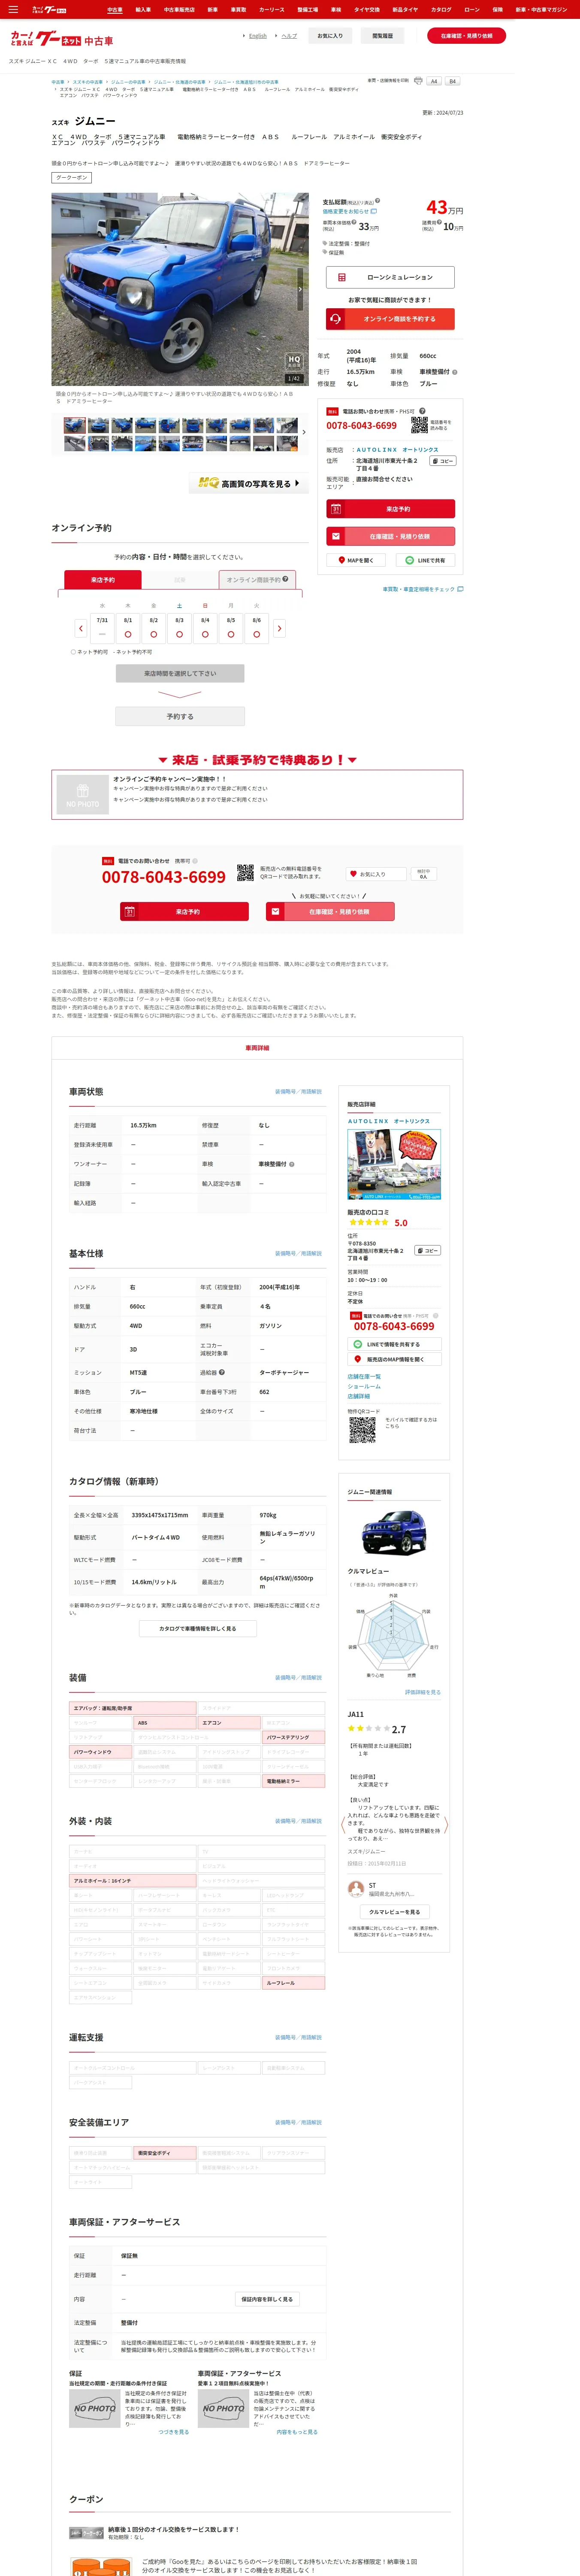Click first thumbnail in photo strip

(x=75, y=426)
